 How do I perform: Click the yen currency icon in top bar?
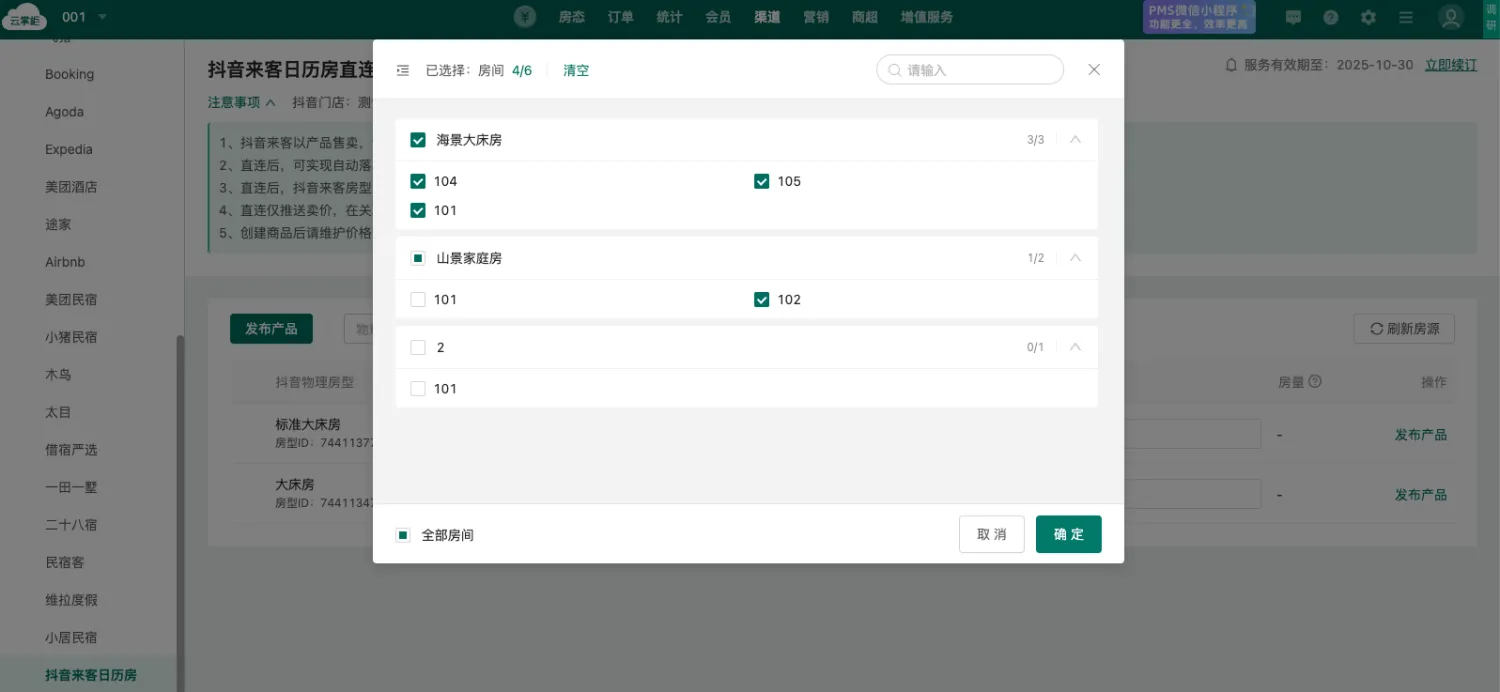point(525,17)
